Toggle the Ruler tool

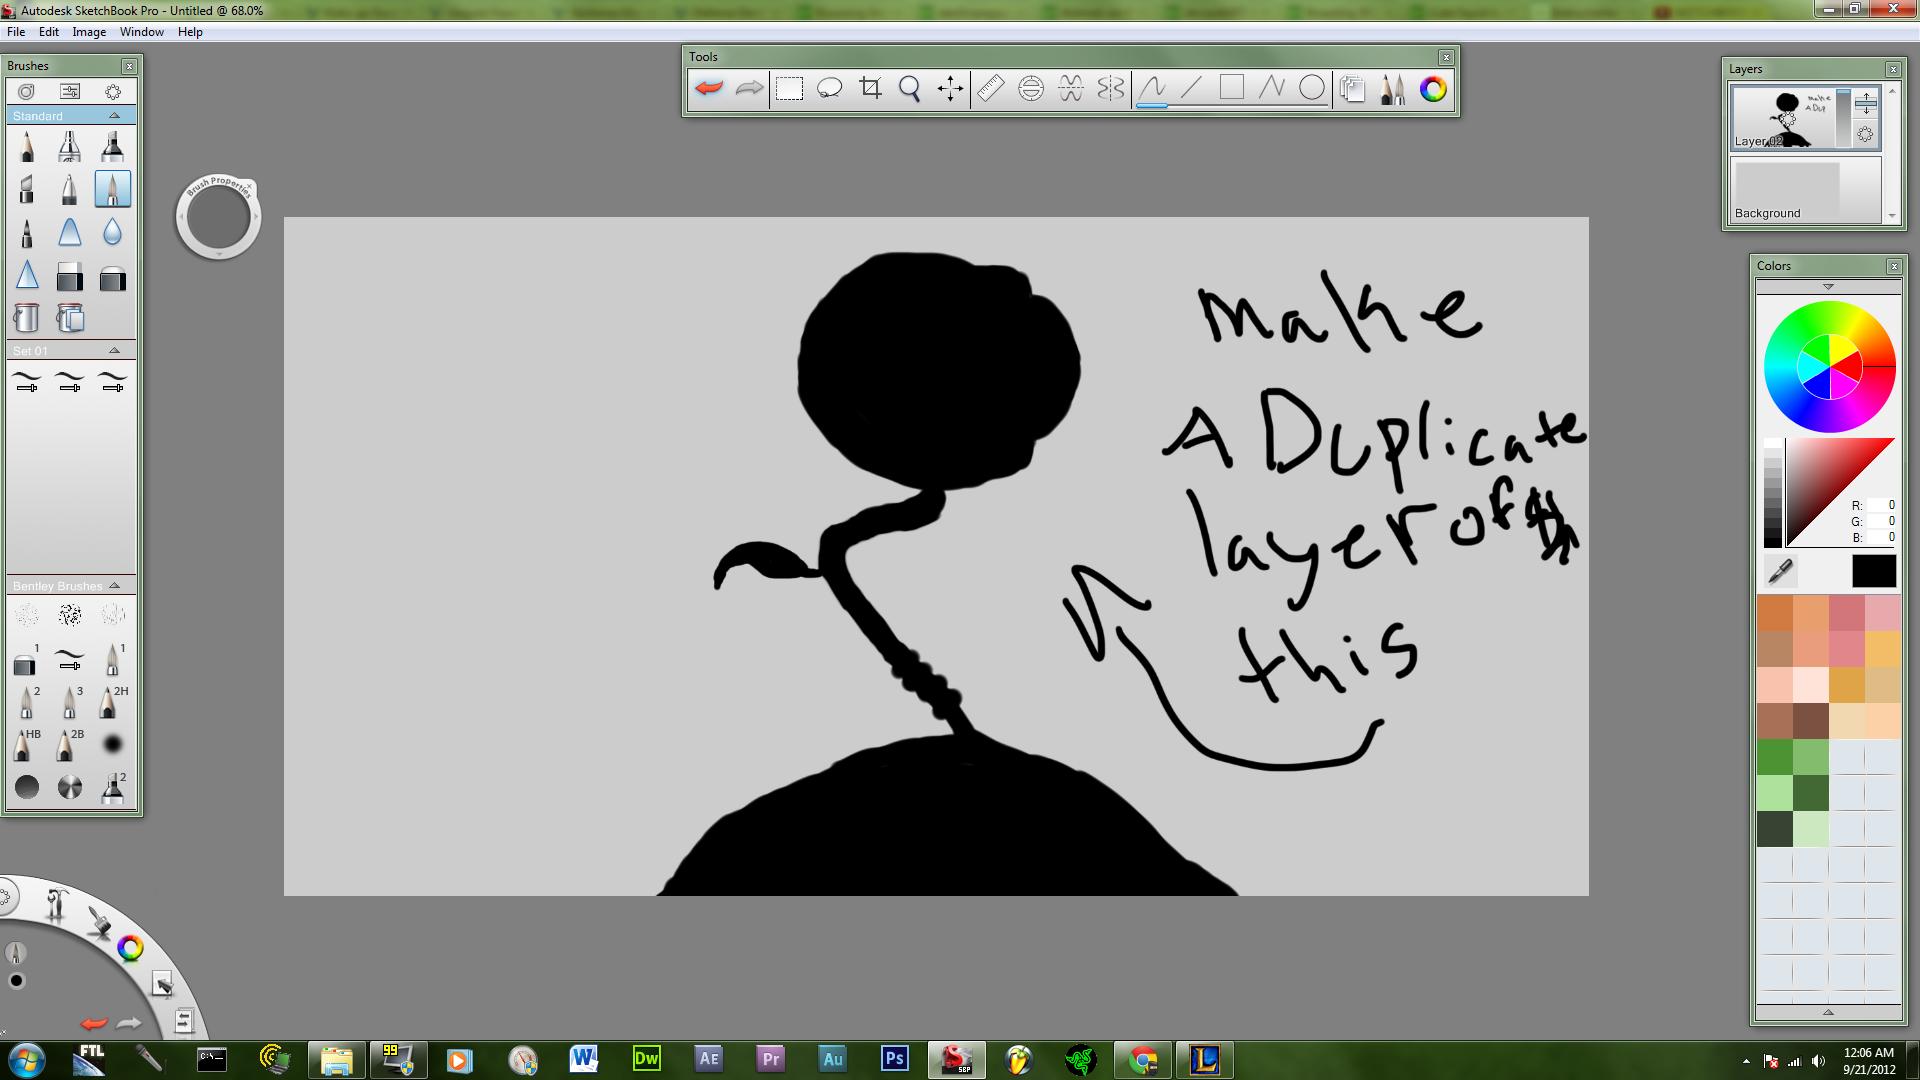[990, 89]
